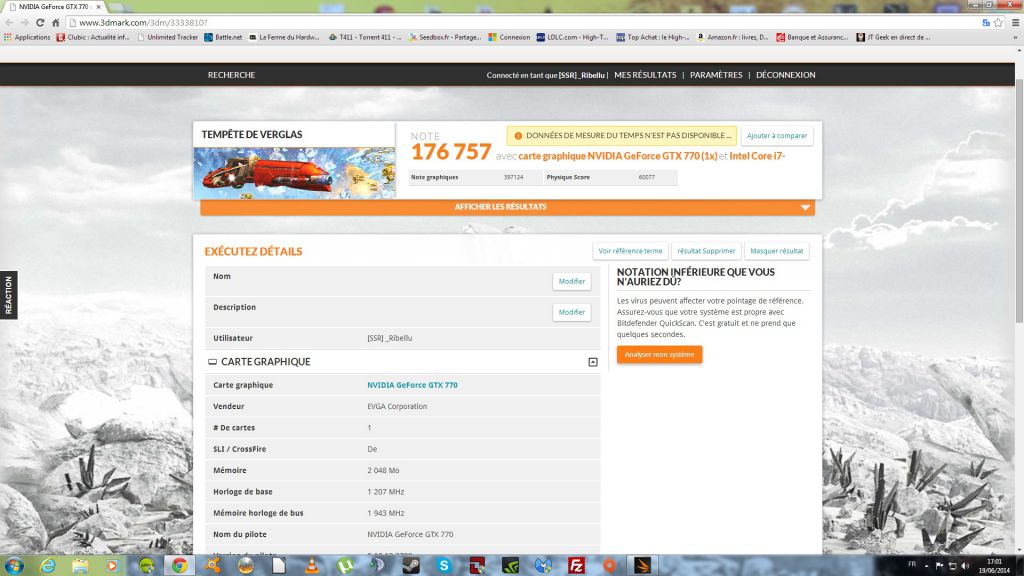The width and height of the screenshot is (1024, 576).
Task: Open the Clubic bookmark
Action: 93,37
